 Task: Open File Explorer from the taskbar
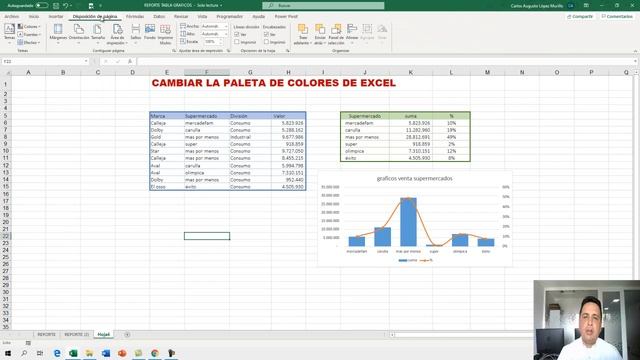pyautogui.click(x=89, y=353)
